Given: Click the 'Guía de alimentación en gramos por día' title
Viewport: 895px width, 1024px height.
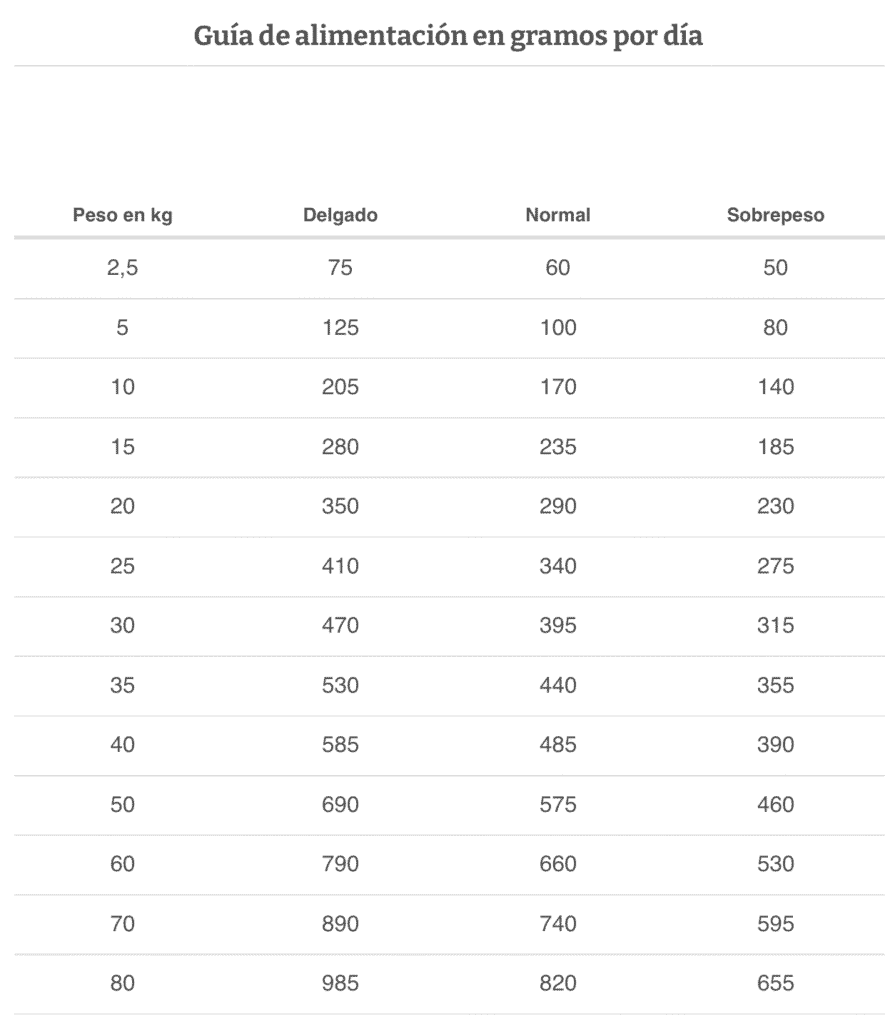Looking at the screenshot, I should (x=448, y=36).
